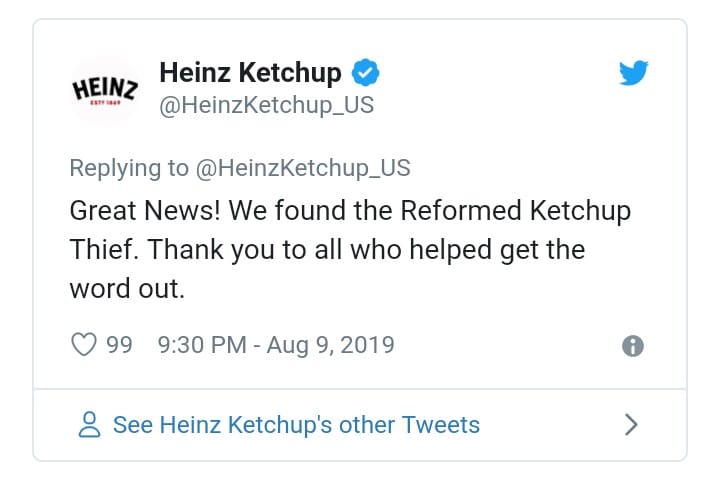Click the chevron arrow for other Tweets
The height and width of the screenshot is (478, 720).
631,425
